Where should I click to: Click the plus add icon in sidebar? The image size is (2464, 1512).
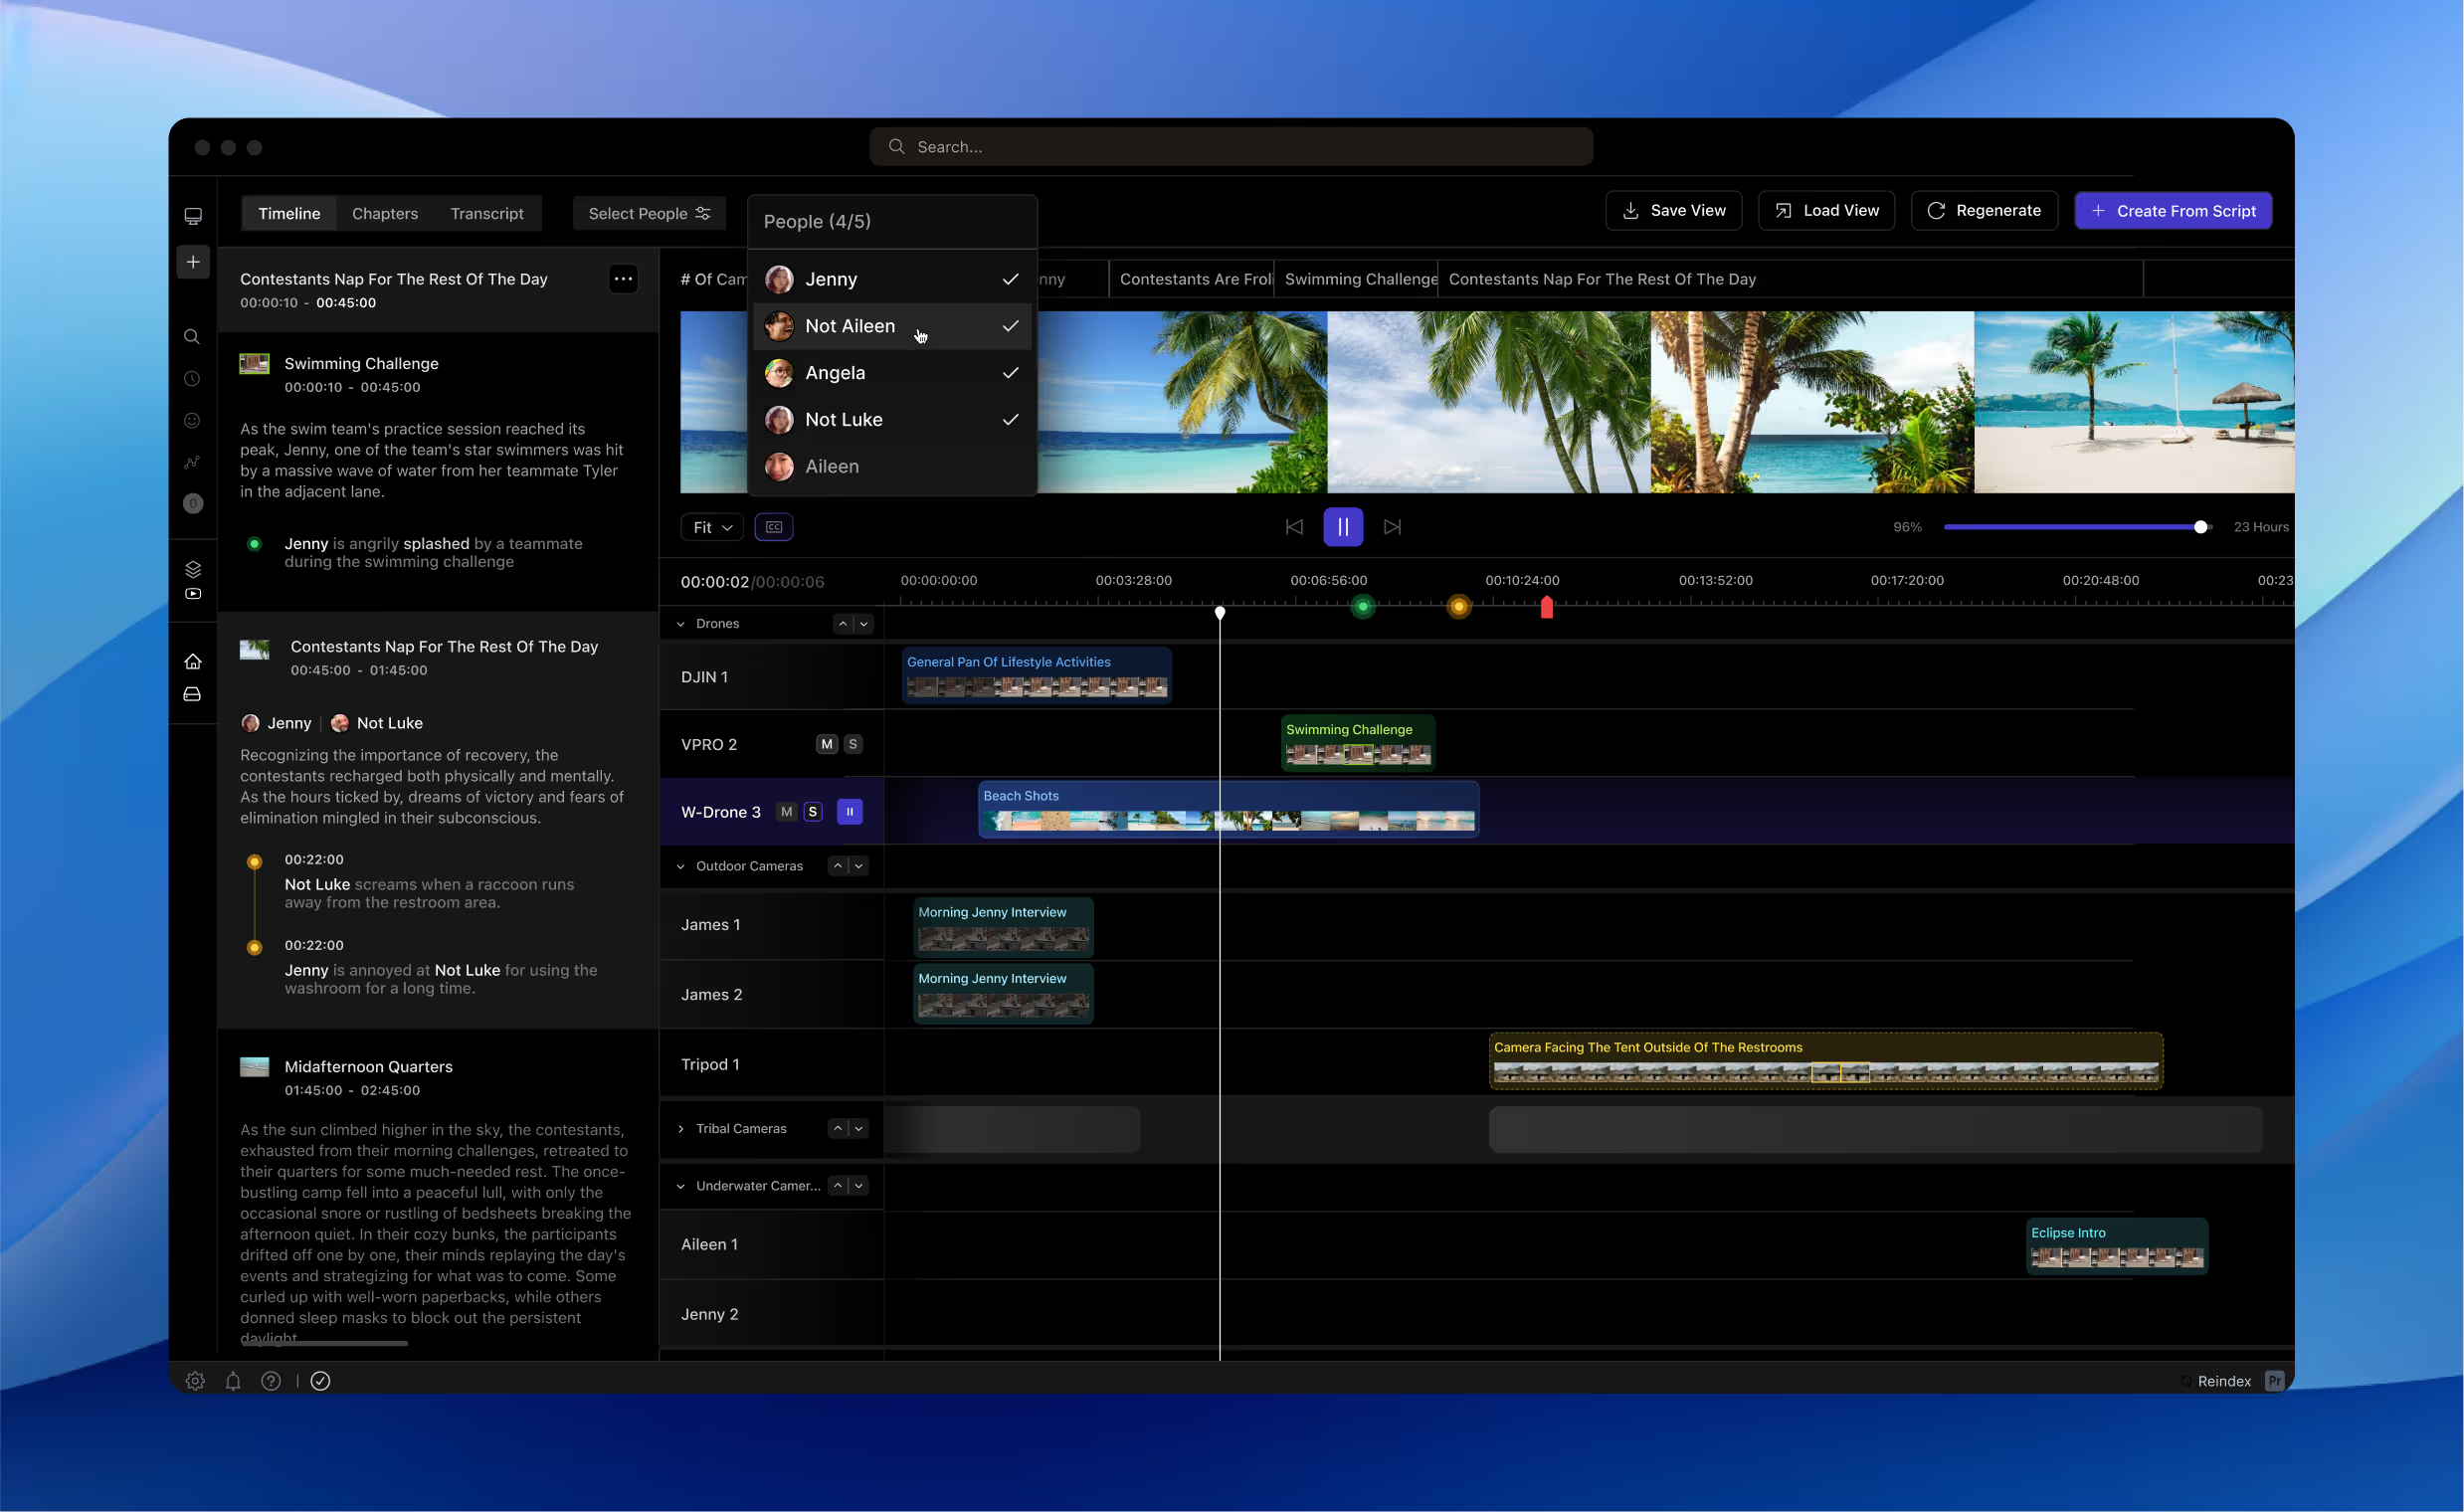coord(193,262)
